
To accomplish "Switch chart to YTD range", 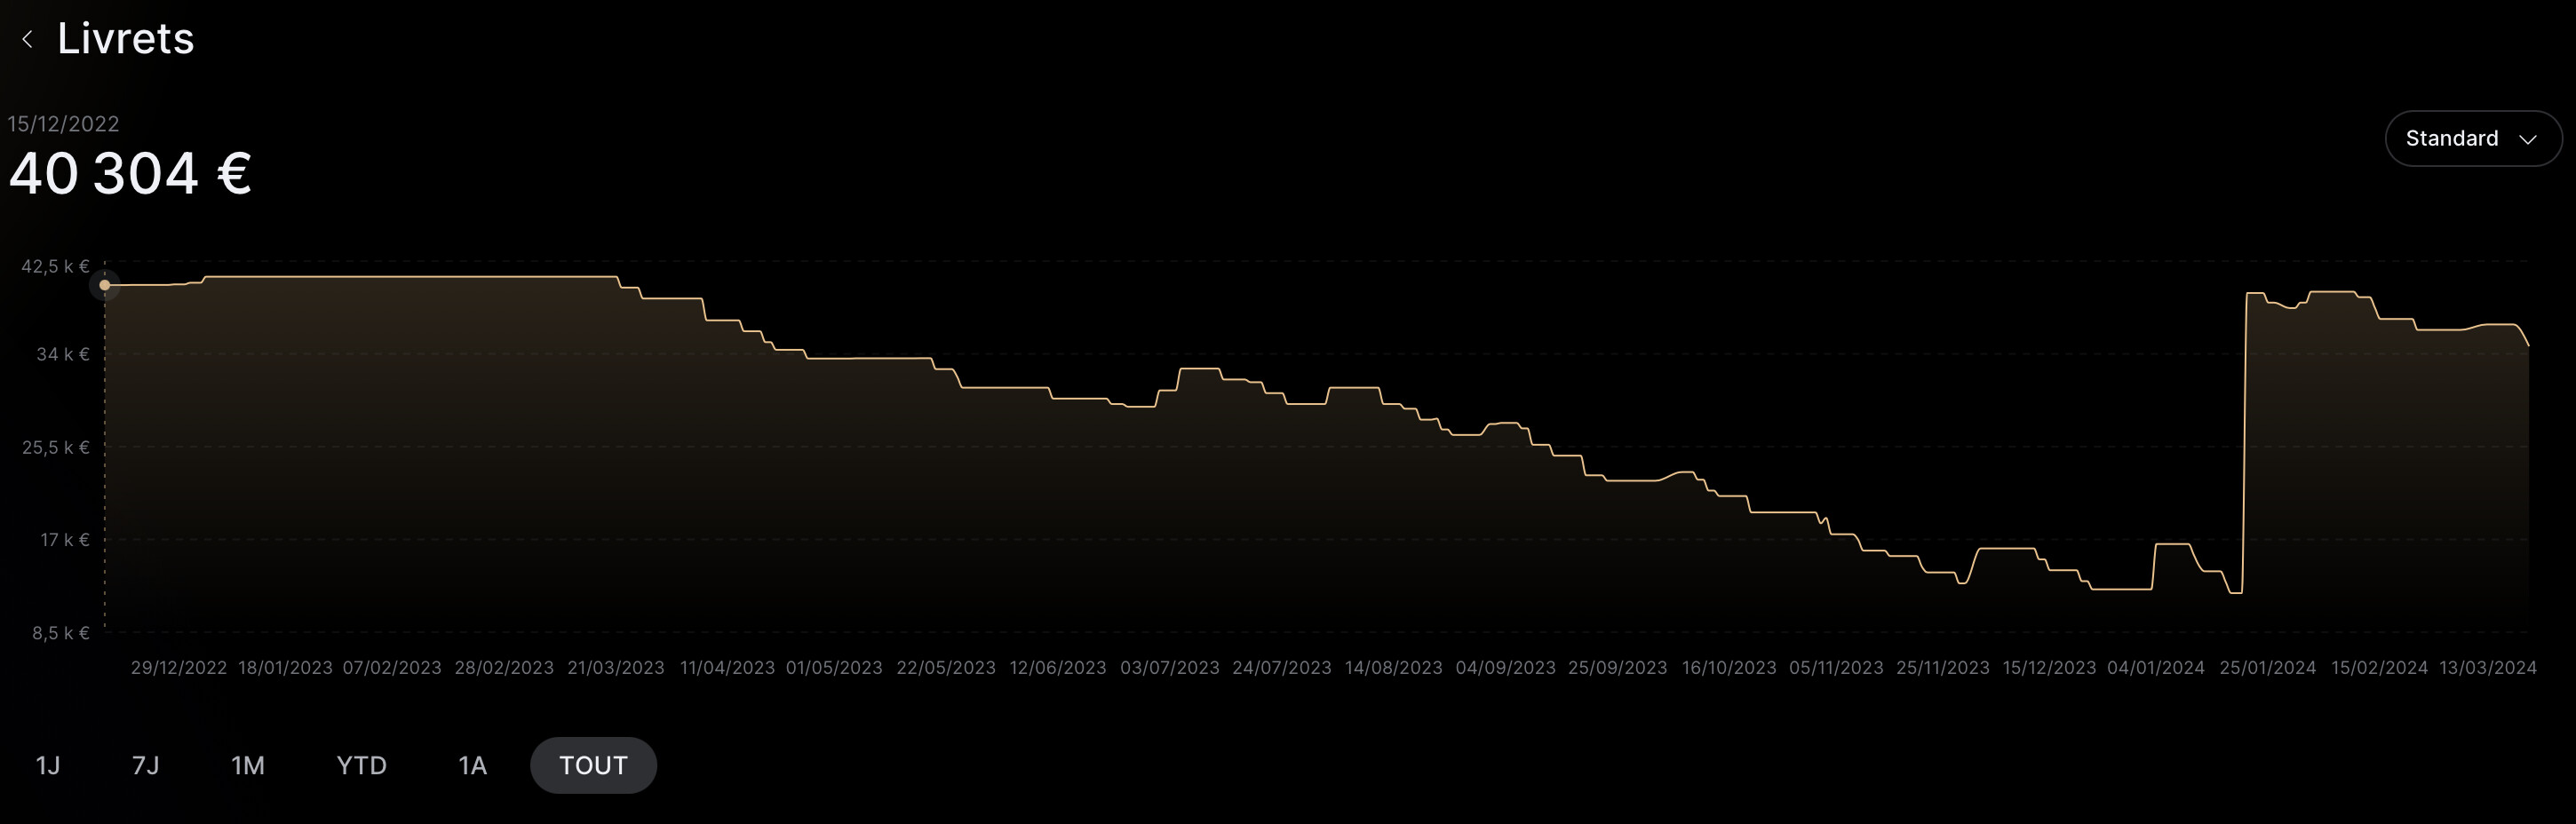I will tap(362, 765).
